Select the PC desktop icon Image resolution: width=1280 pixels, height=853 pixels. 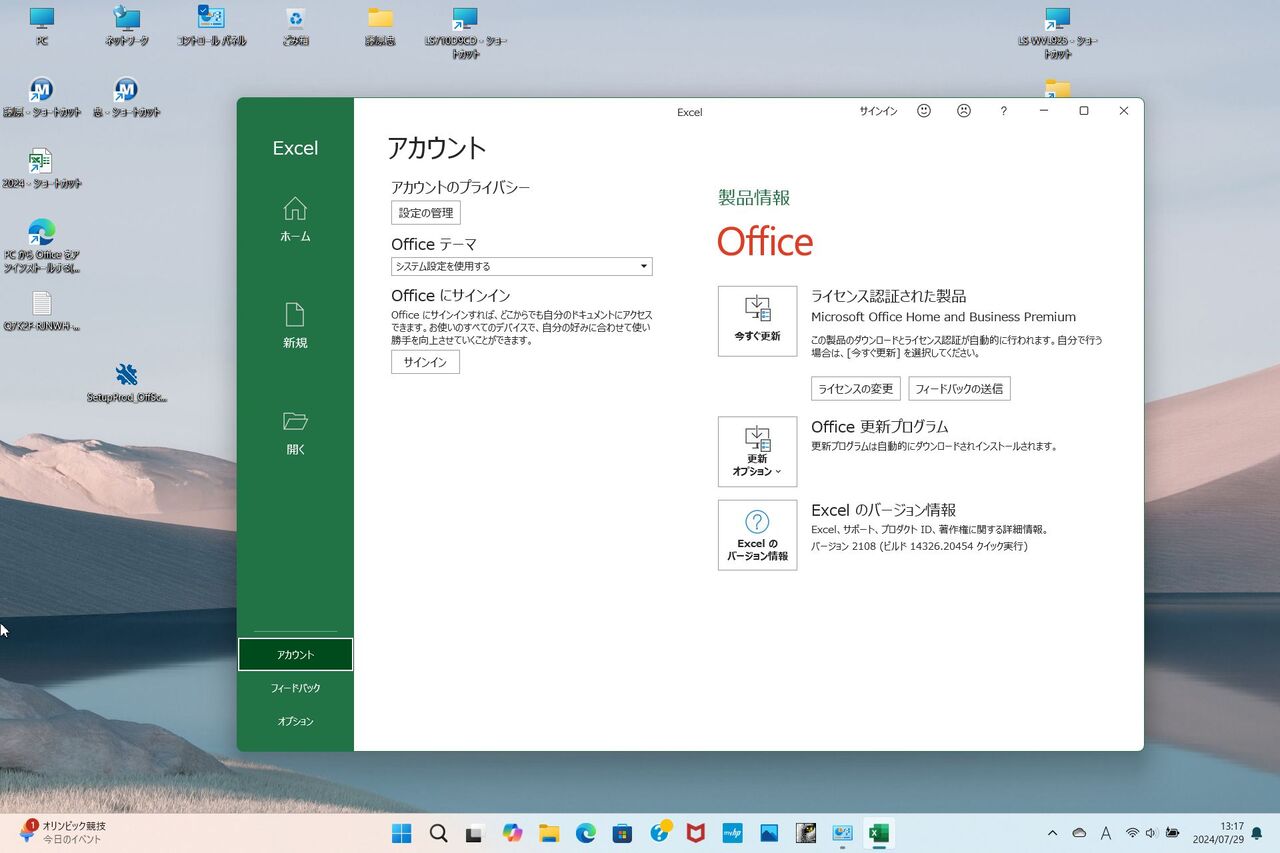click(42, 27)
